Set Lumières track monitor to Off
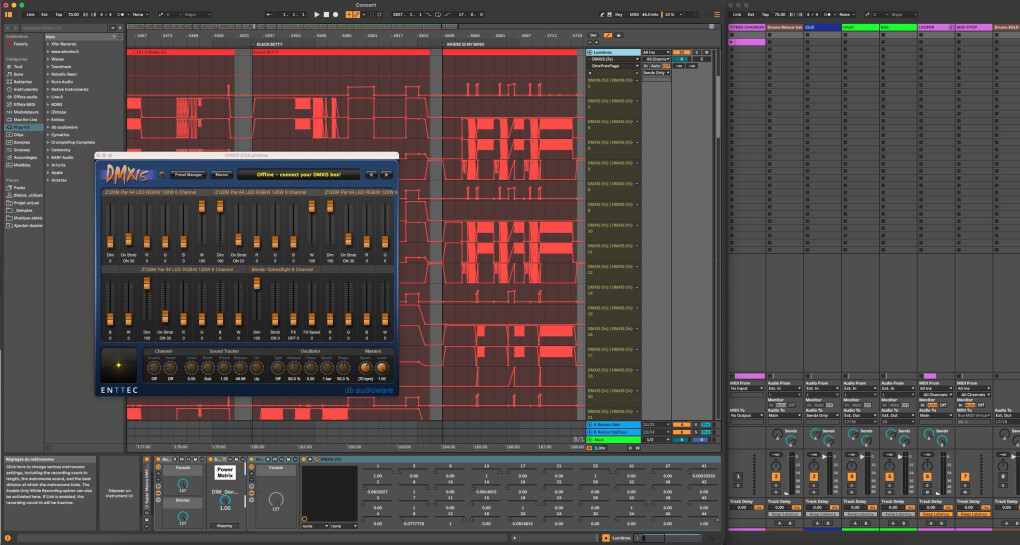This screenshot has height=545, width=1020. tap(666, 66)
